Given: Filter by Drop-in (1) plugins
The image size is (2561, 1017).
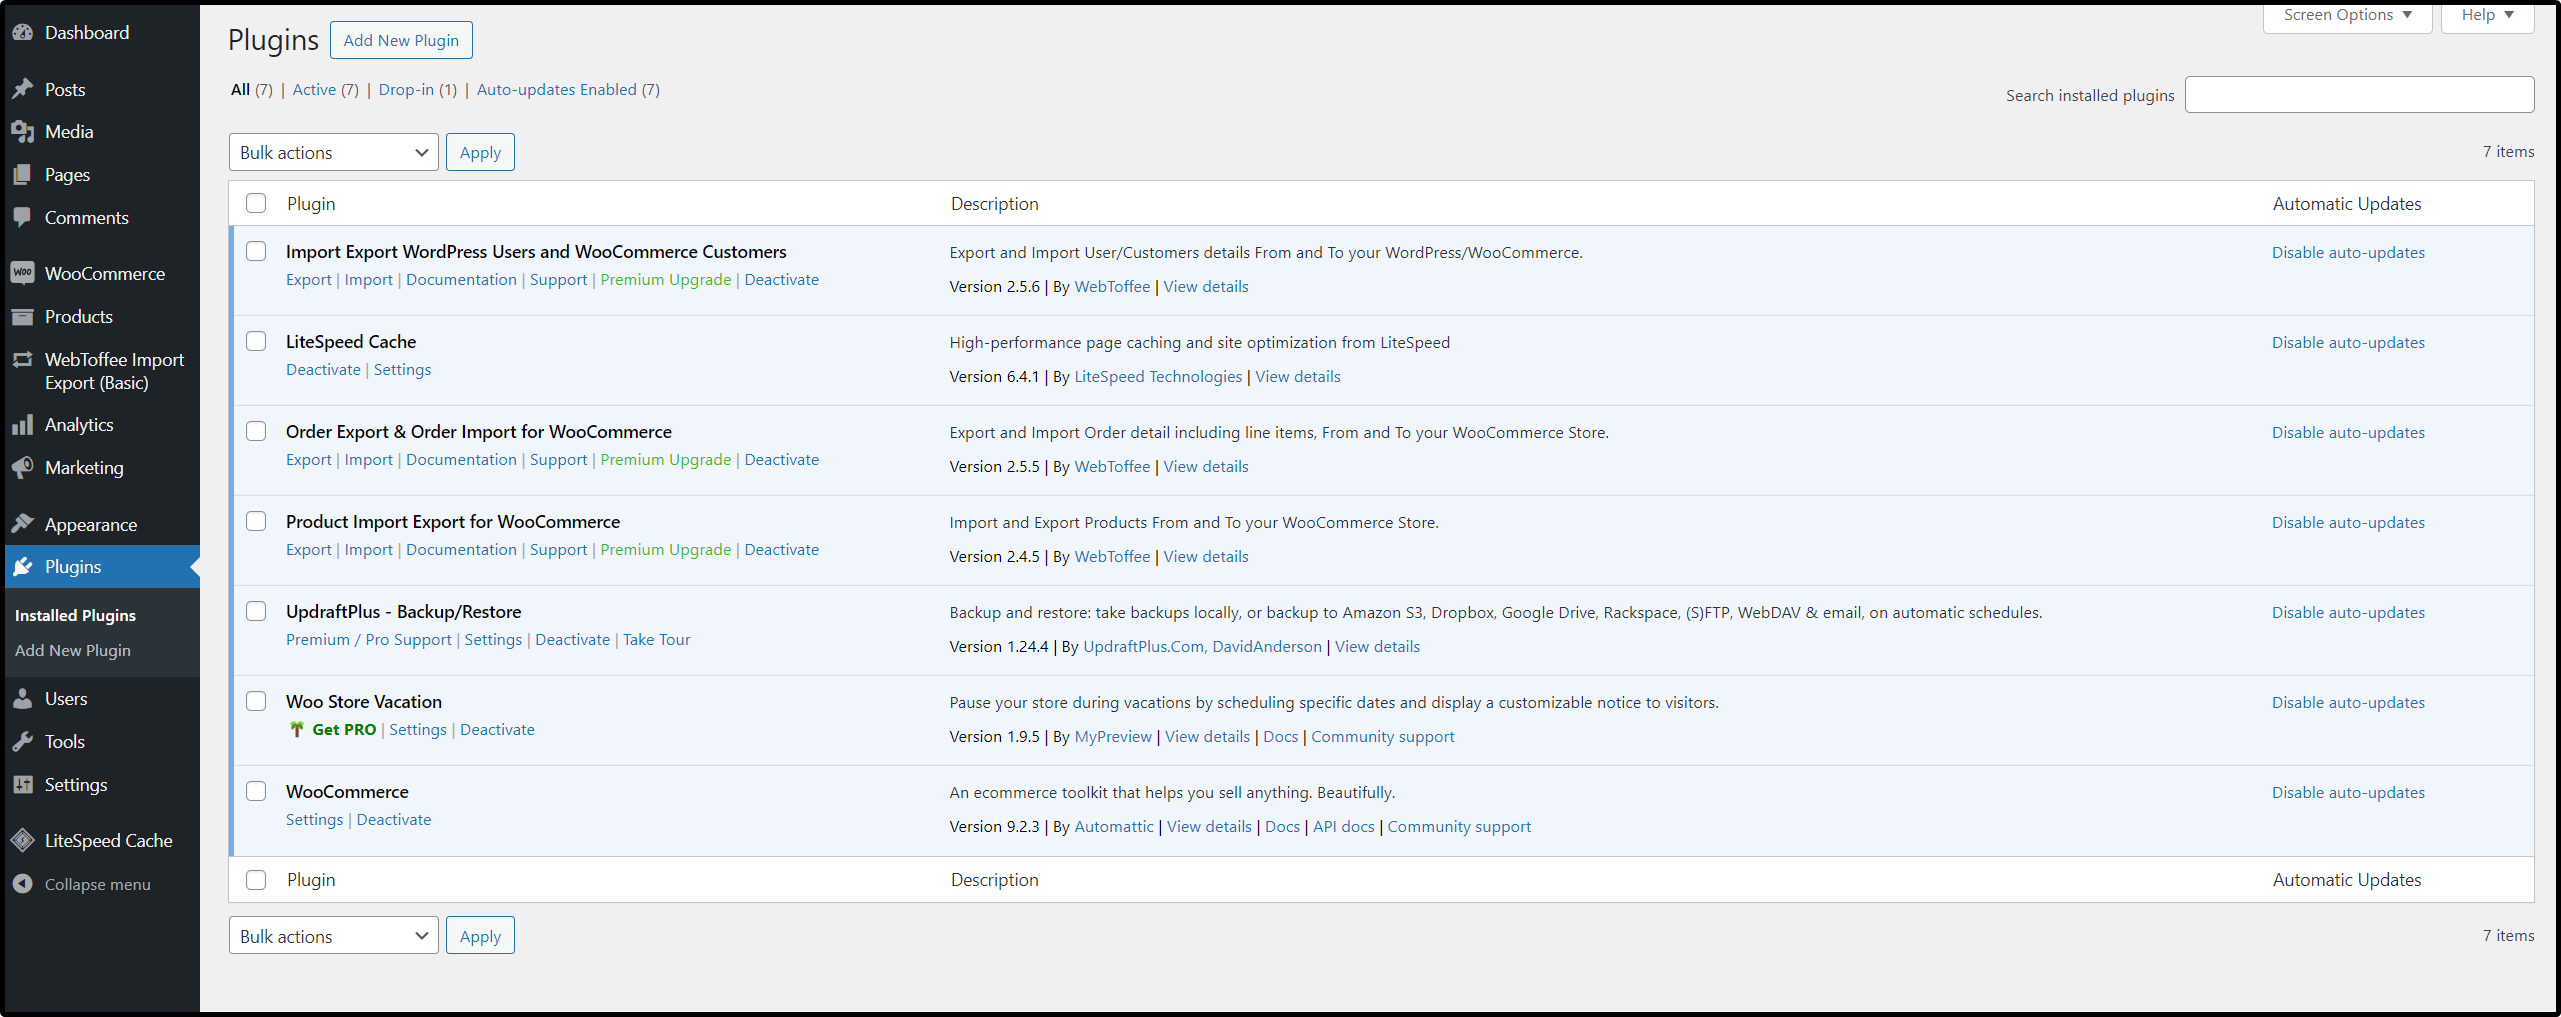Looking at the screenshot, I should [x=417, y=90].
